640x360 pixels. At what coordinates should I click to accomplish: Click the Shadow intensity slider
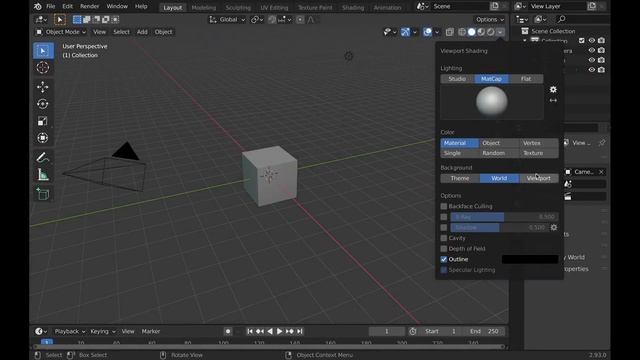499,227
